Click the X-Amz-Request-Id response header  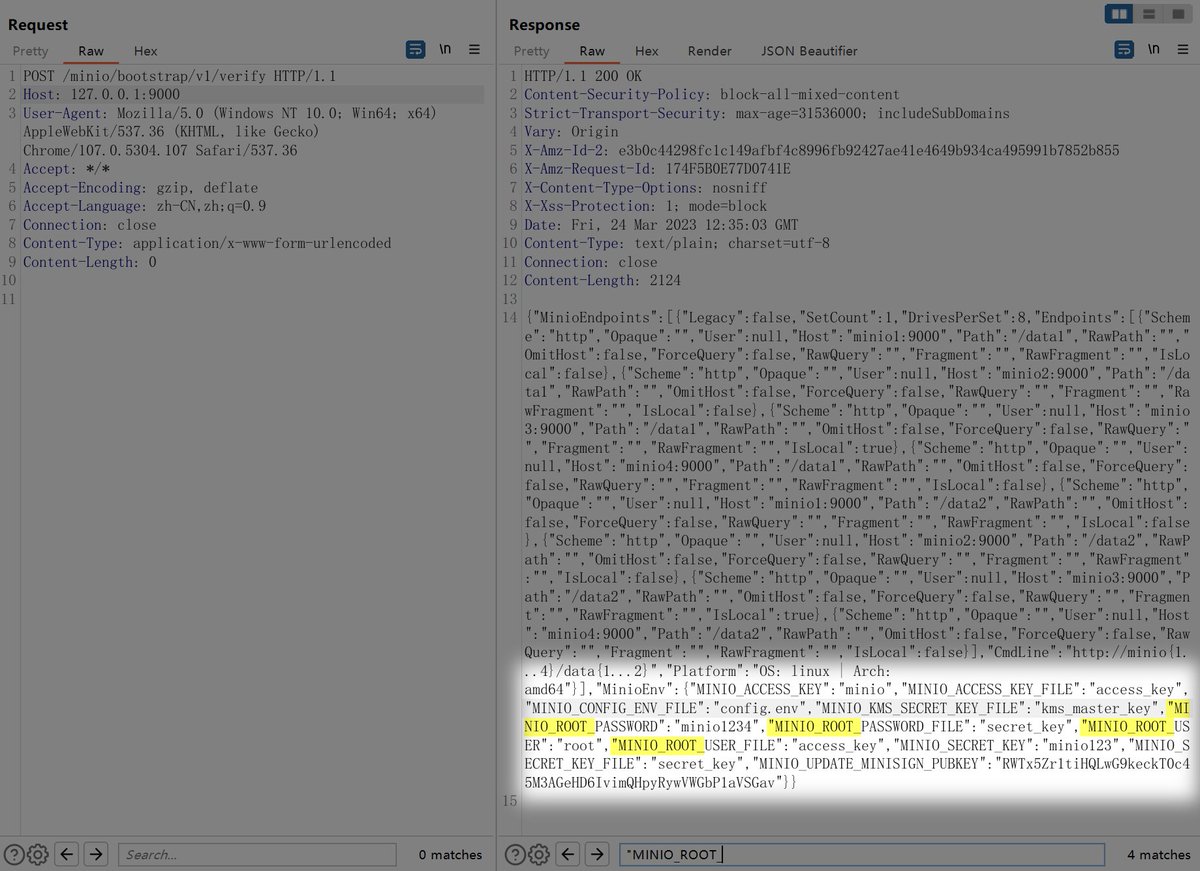[x=657, y=169]
